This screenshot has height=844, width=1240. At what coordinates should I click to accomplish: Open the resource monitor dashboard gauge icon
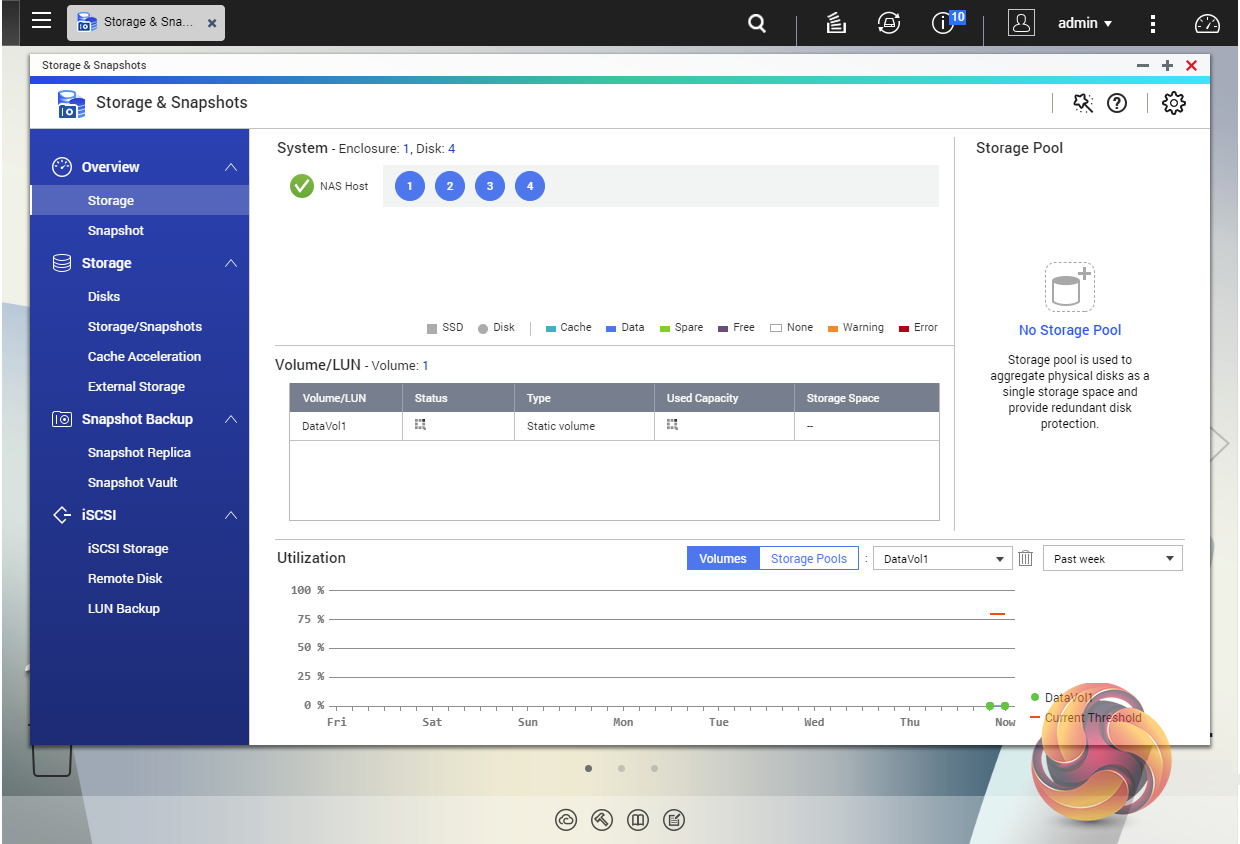(1207, 24)
